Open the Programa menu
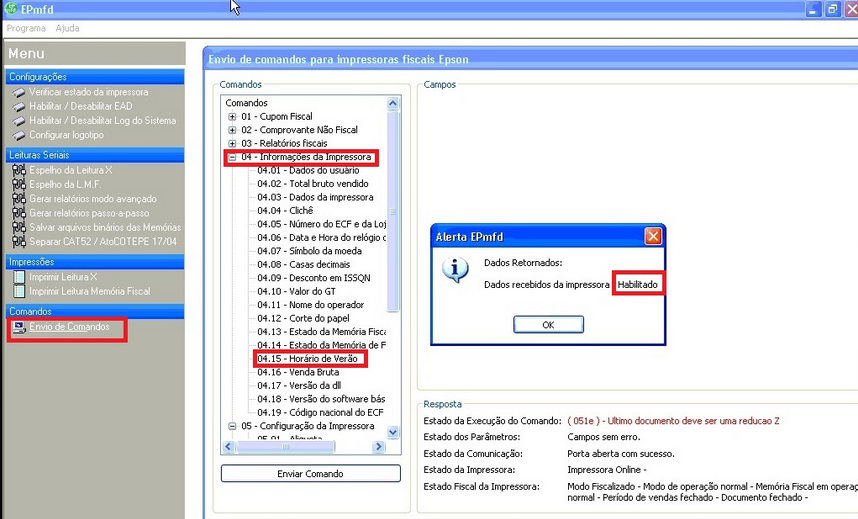The height and width of the screenshot is (519, 858). (x=26, y=28)
